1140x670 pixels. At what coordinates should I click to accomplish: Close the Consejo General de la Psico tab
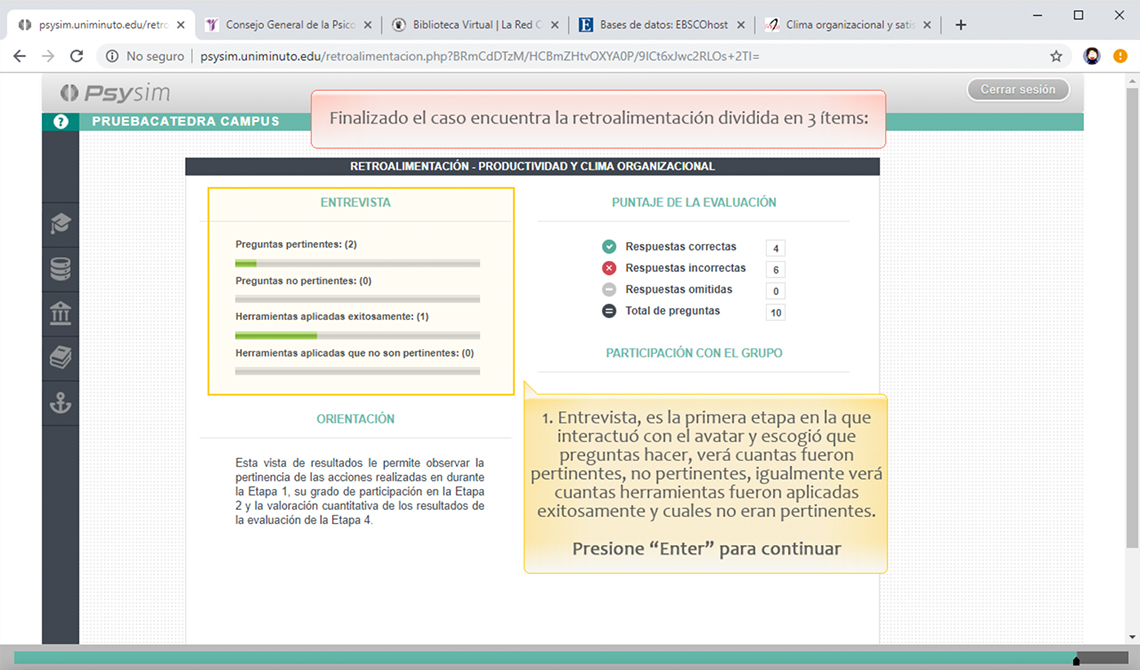pyautogui.click(x=367, y=25)
